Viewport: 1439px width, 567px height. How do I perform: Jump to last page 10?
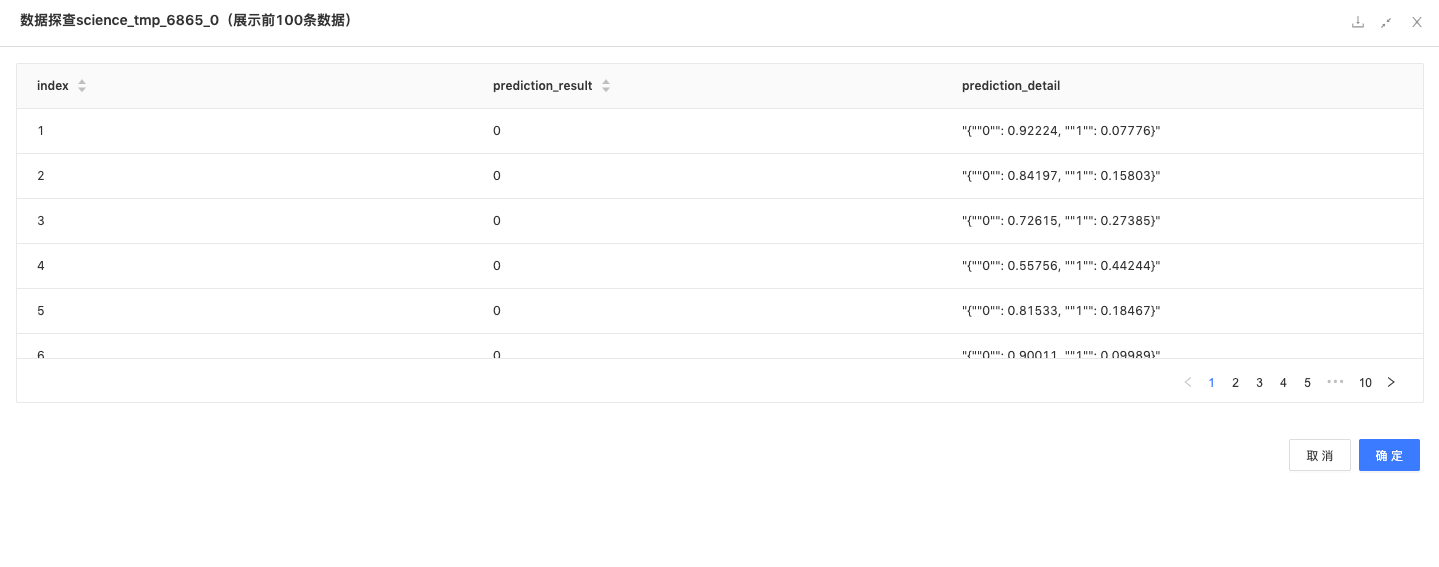tap(1365, 382)
